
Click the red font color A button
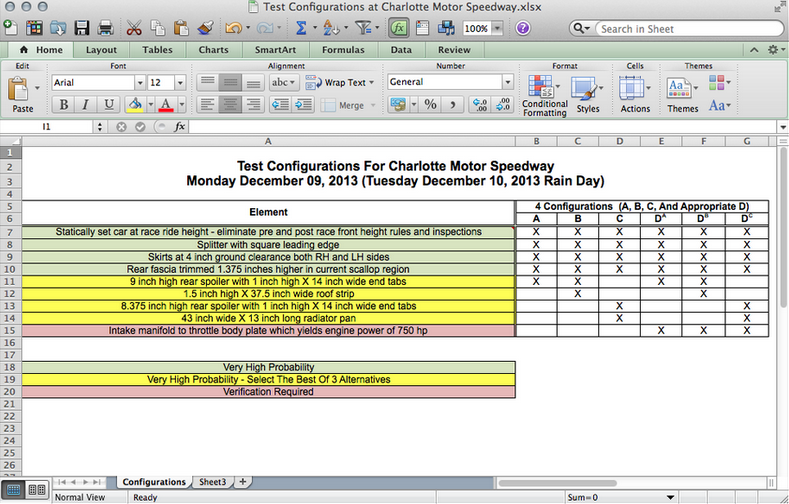pyautogui.click(x=166, y=105)
